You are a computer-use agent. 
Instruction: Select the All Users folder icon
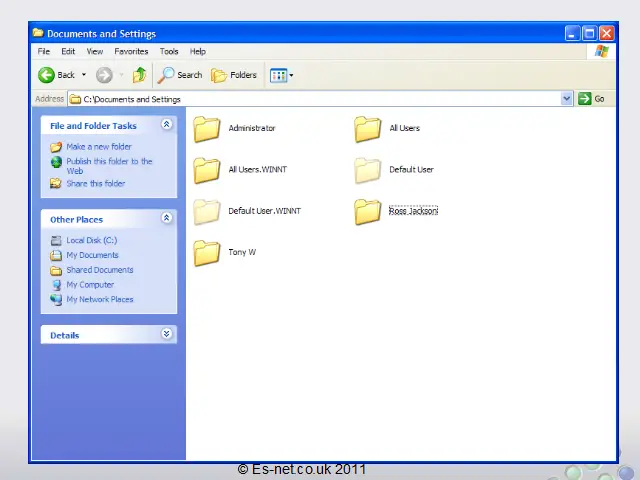[368, 129]
